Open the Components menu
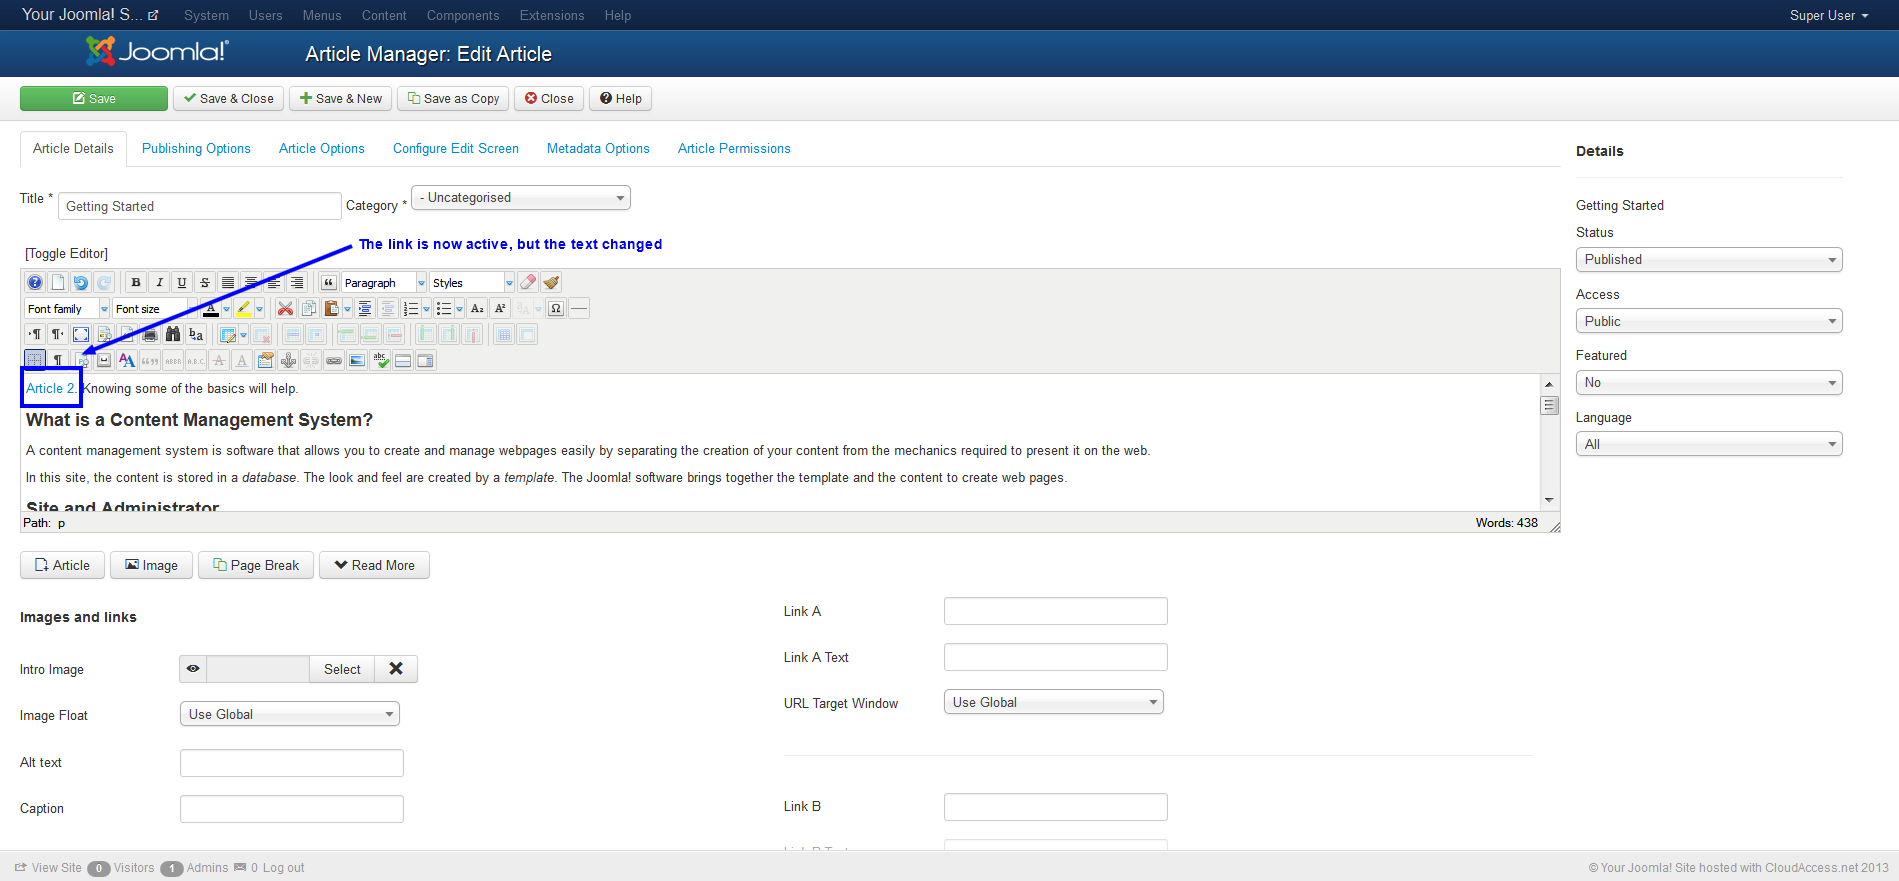 (x=463, y=15)
